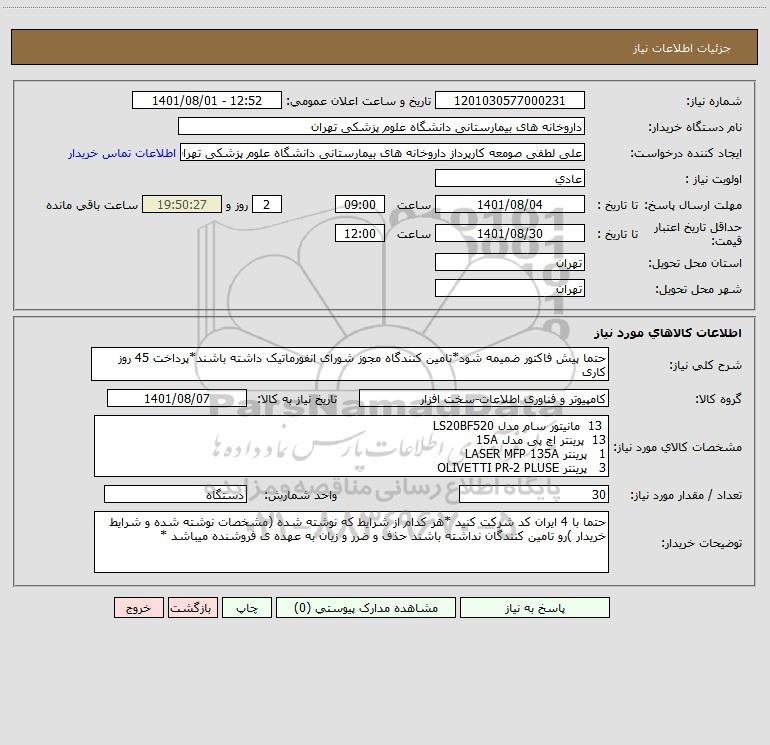The height and width of the screenshot is (745, 770).
Task: Click the label ایجاد کننده درخواست
Action: click(x=686, y=153)
